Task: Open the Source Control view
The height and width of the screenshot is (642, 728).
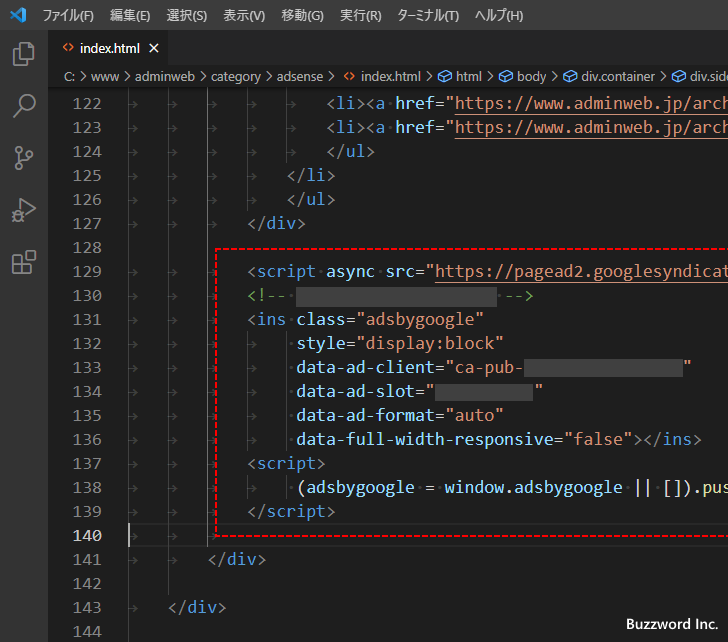Action: [23, 158]
